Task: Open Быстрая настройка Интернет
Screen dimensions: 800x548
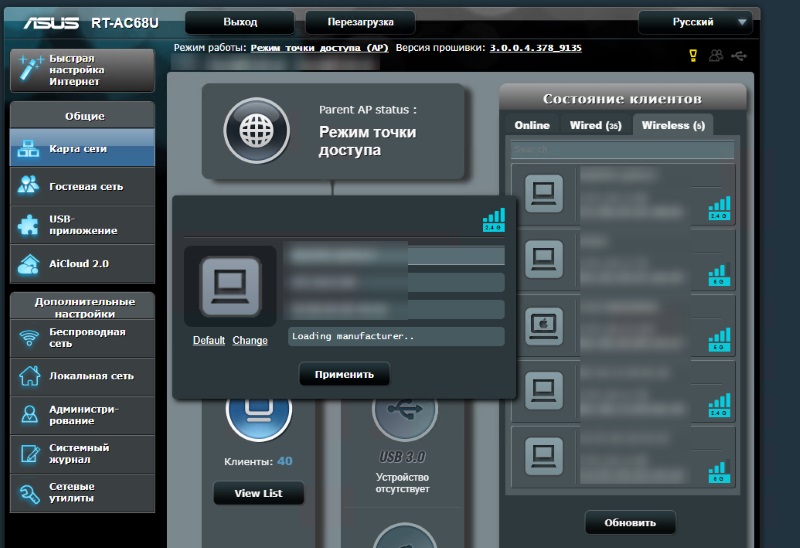Action: 82,70
